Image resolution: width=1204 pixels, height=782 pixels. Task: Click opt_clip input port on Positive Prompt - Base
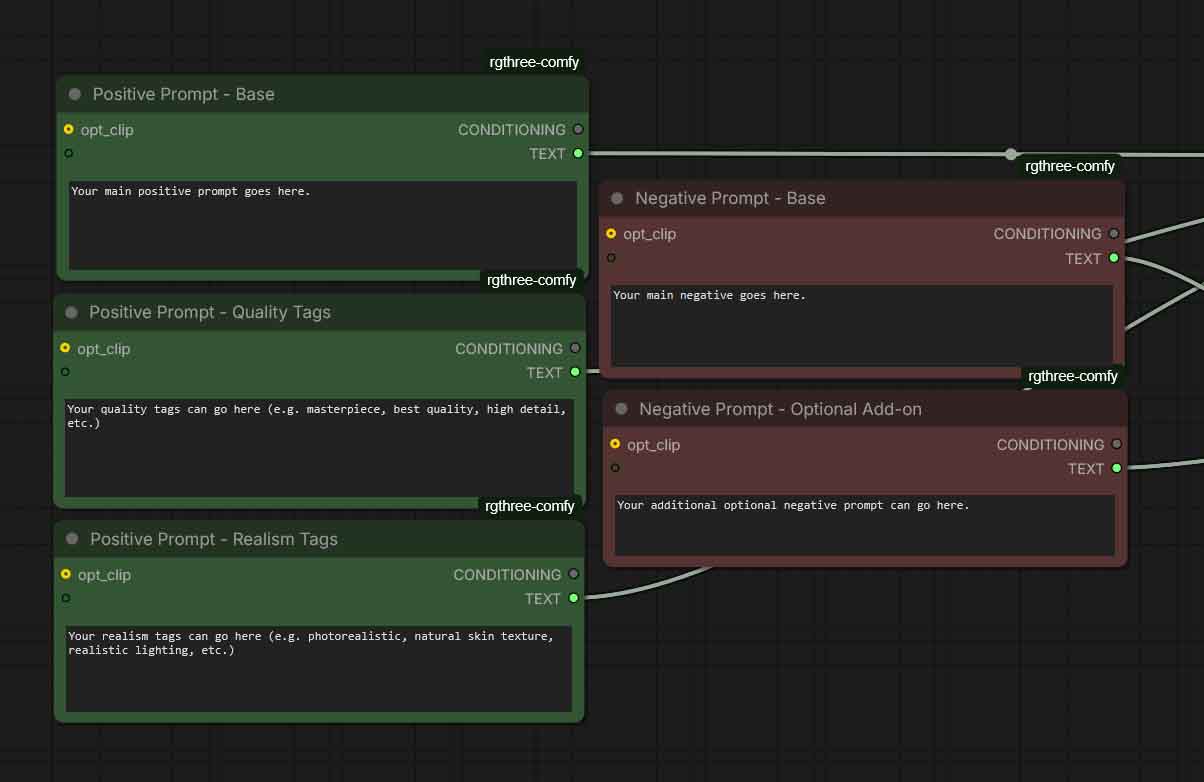[68, 130]
